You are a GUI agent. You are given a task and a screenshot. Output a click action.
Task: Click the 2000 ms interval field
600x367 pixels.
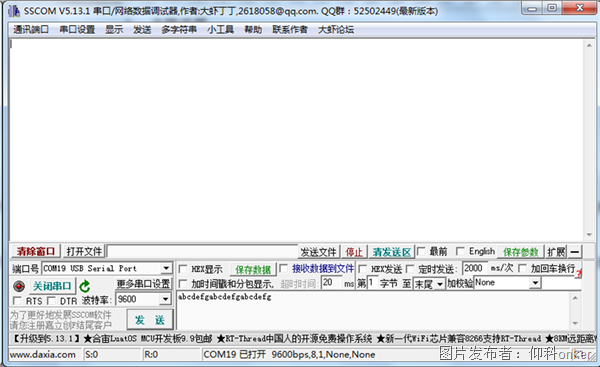tap(475, 268)
